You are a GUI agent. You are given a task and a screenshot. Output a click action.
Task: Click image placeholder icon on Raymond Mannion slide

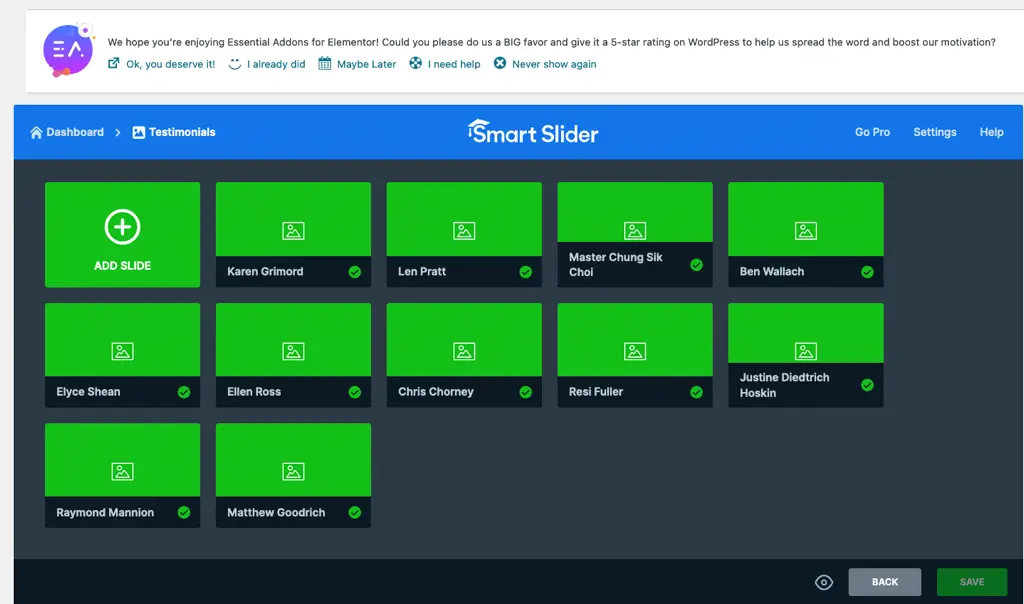pyautogui.click(x=122, y=471)
